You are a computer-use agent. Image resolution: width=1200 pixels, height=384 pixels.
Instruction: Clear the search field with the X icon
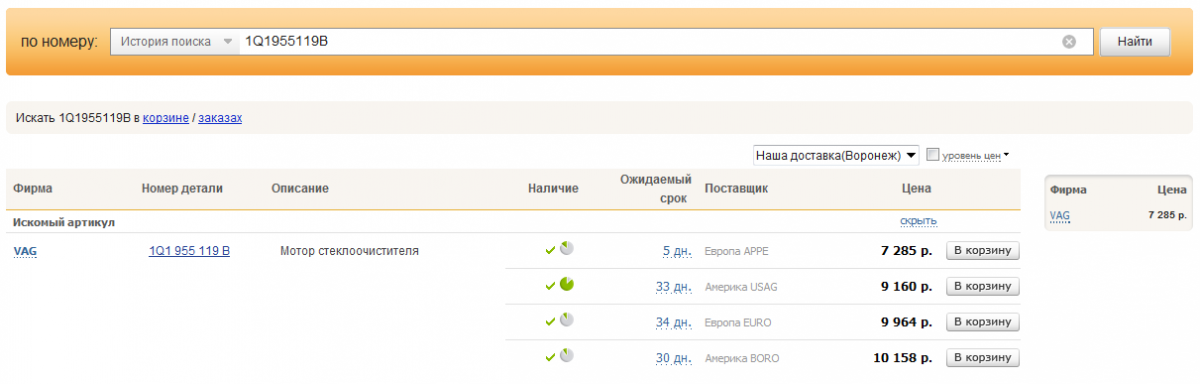pyautogui.click(x=1069, y=42)
